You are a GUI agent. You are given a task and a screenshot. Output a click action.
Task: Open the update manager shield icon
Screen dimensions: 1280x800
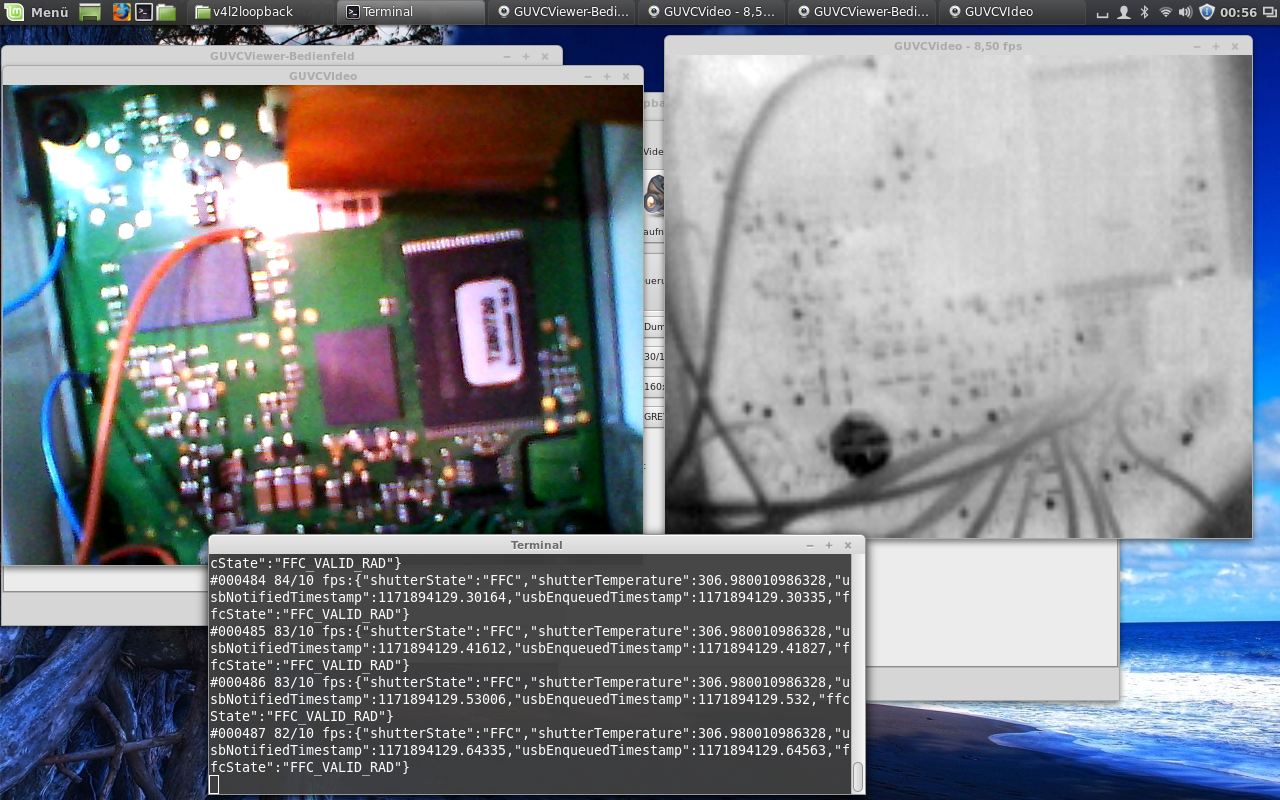coord(1206,12)
